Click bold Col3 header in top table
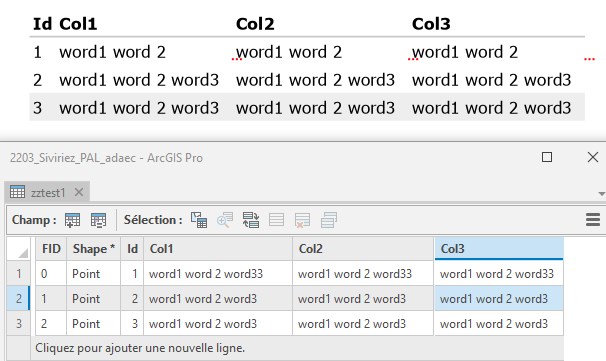The width and height of the screenshot is (606, 361). click(x=431, y=24)
